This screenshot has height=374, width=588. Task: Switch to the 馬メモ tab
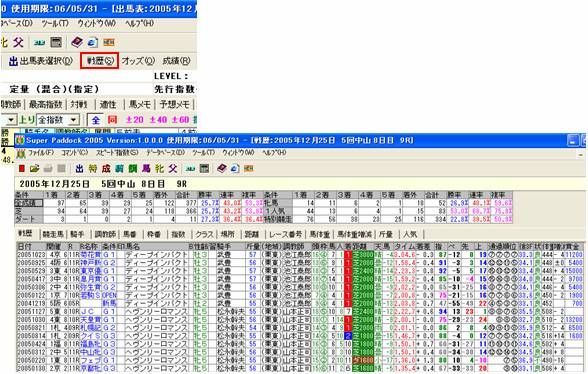(x=139, y=104)
